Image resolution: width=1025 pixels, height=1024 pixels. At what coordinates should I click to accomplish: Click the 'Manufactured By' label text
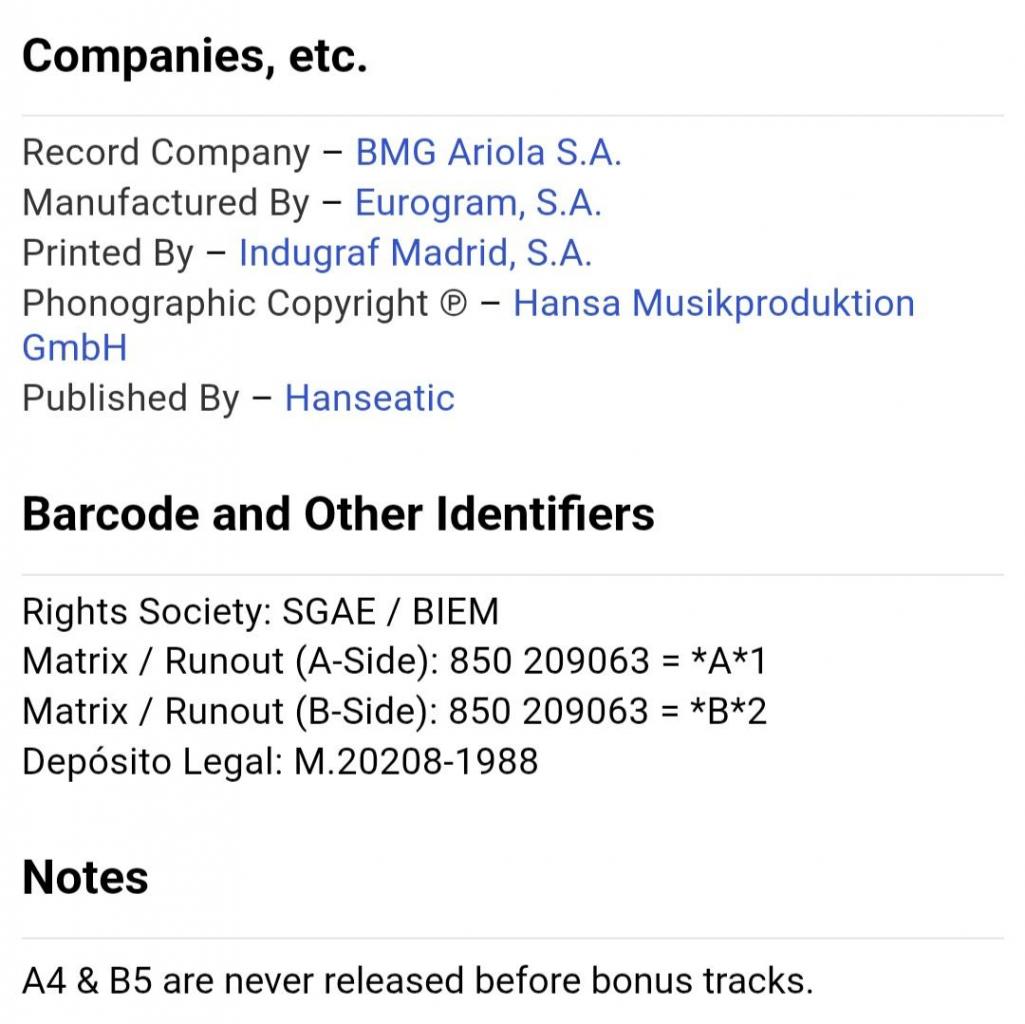[166, 203]
